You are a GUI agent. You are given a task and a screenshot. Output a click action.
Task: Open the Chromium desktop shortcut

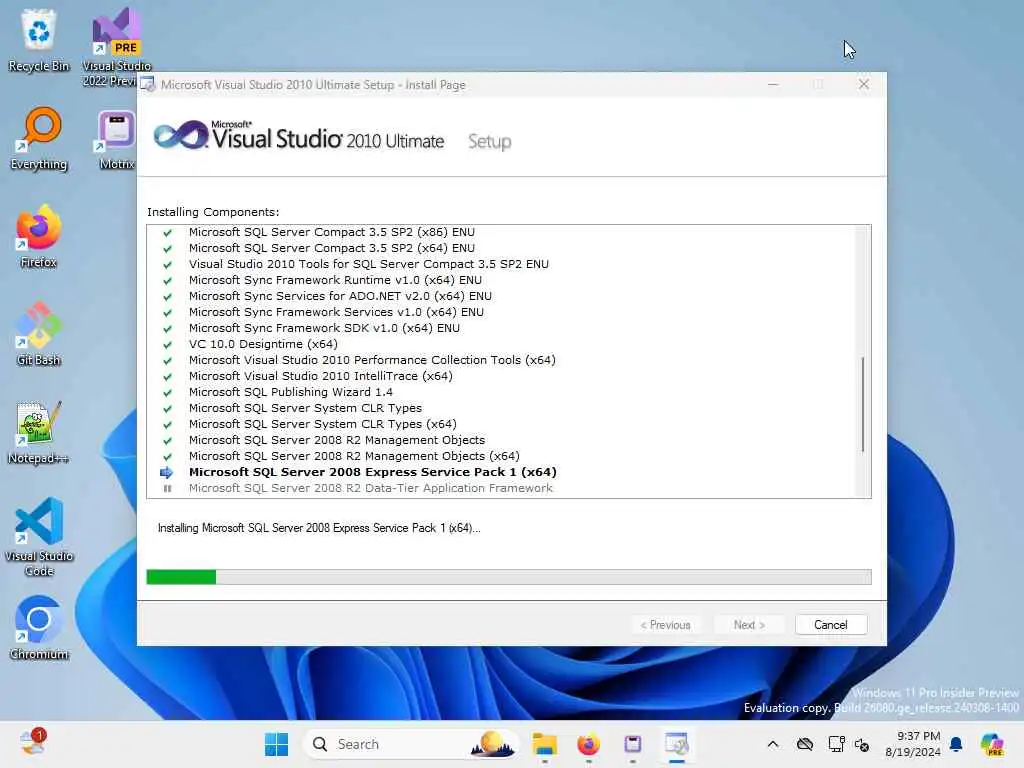[39, 628]
